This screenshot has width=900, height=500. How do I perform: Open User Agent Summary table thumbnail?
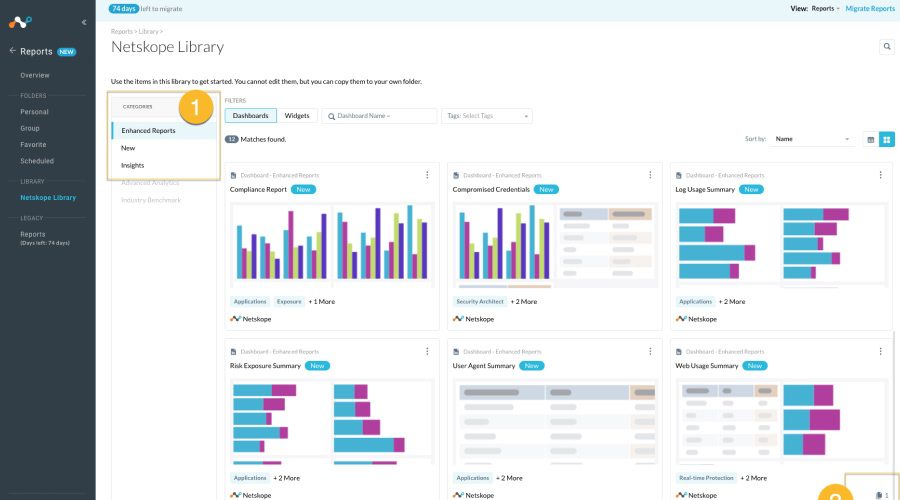tap(555, 421)
